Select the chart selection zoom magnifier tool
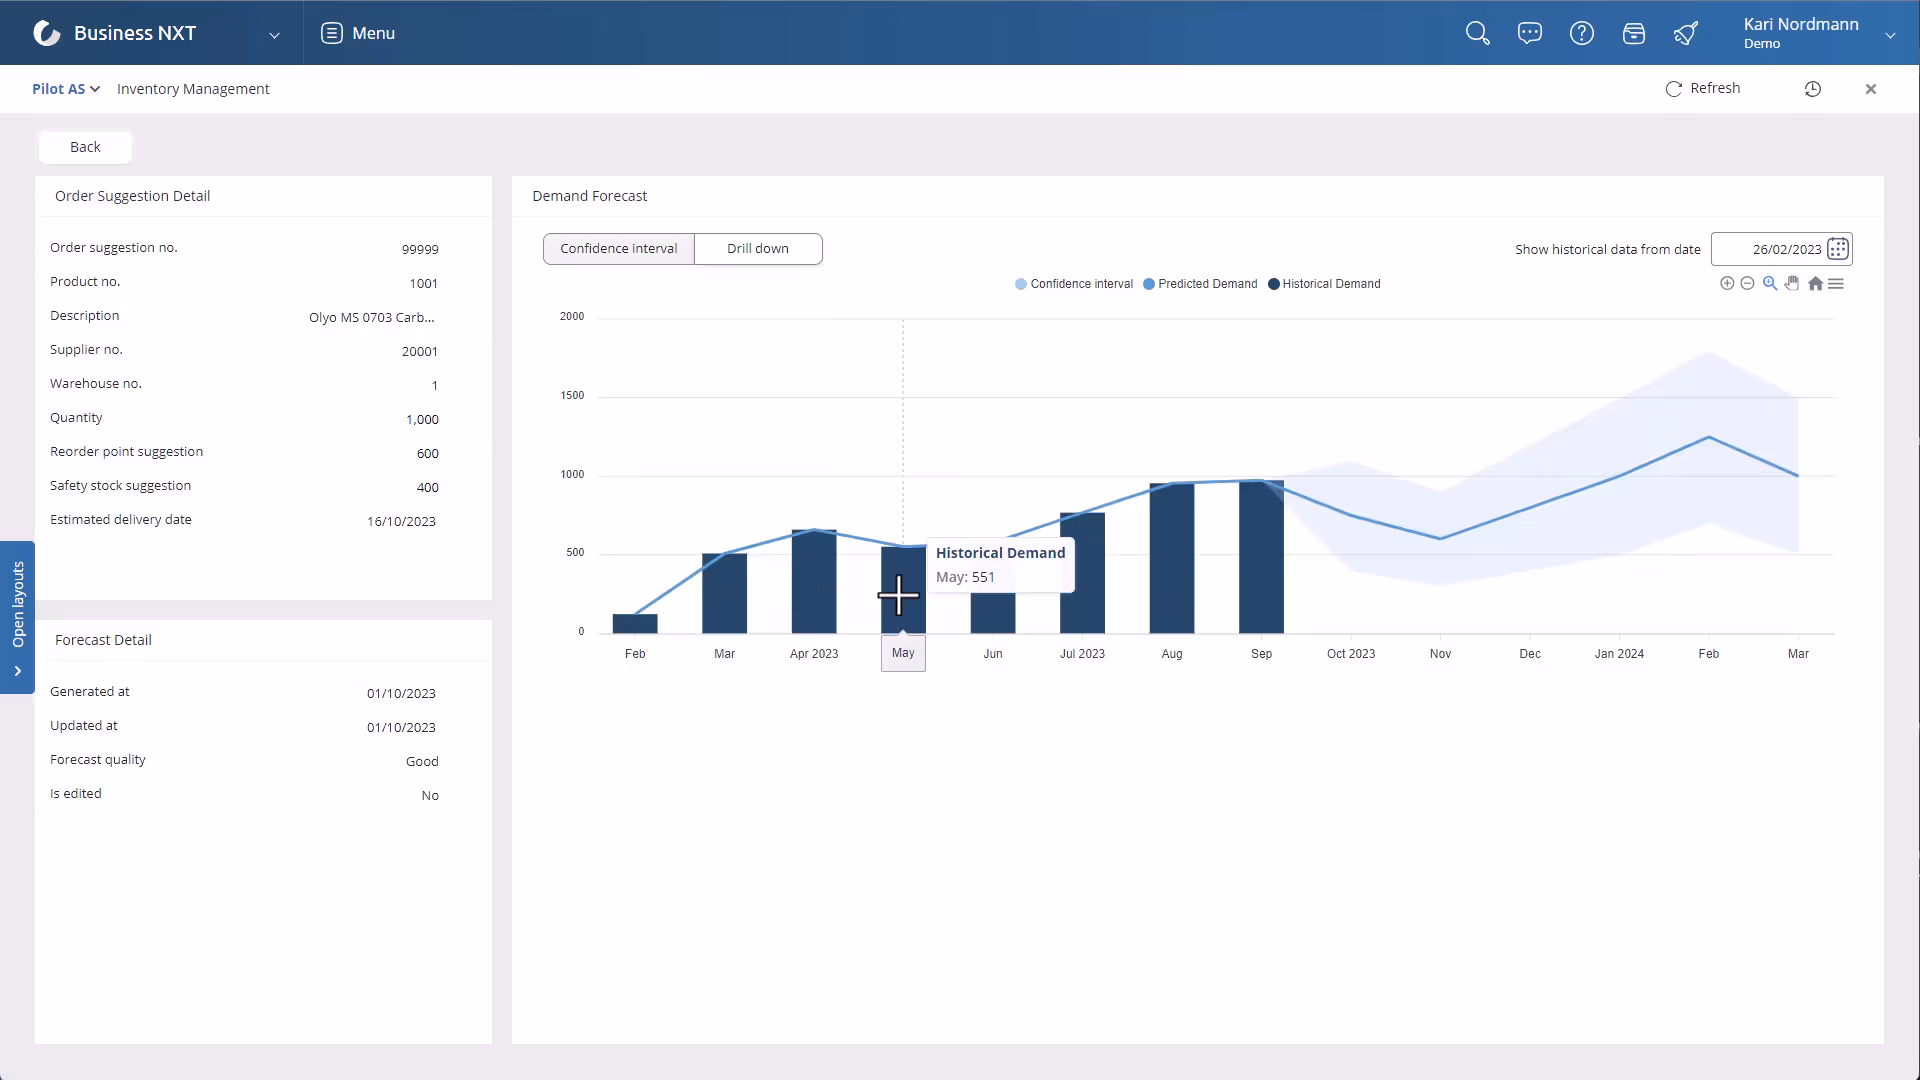 [x=1770, y=284]
